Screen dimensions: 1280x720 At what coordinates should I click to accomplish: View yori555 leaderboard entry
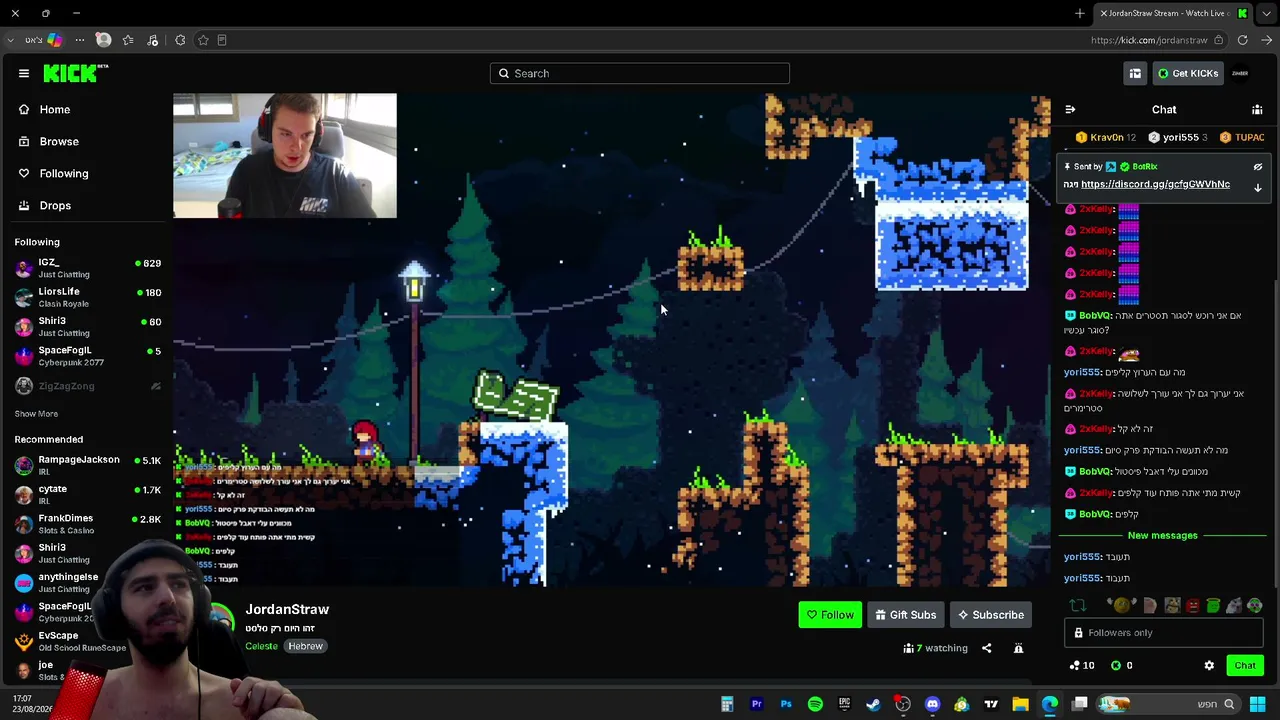coord(1178,137)
